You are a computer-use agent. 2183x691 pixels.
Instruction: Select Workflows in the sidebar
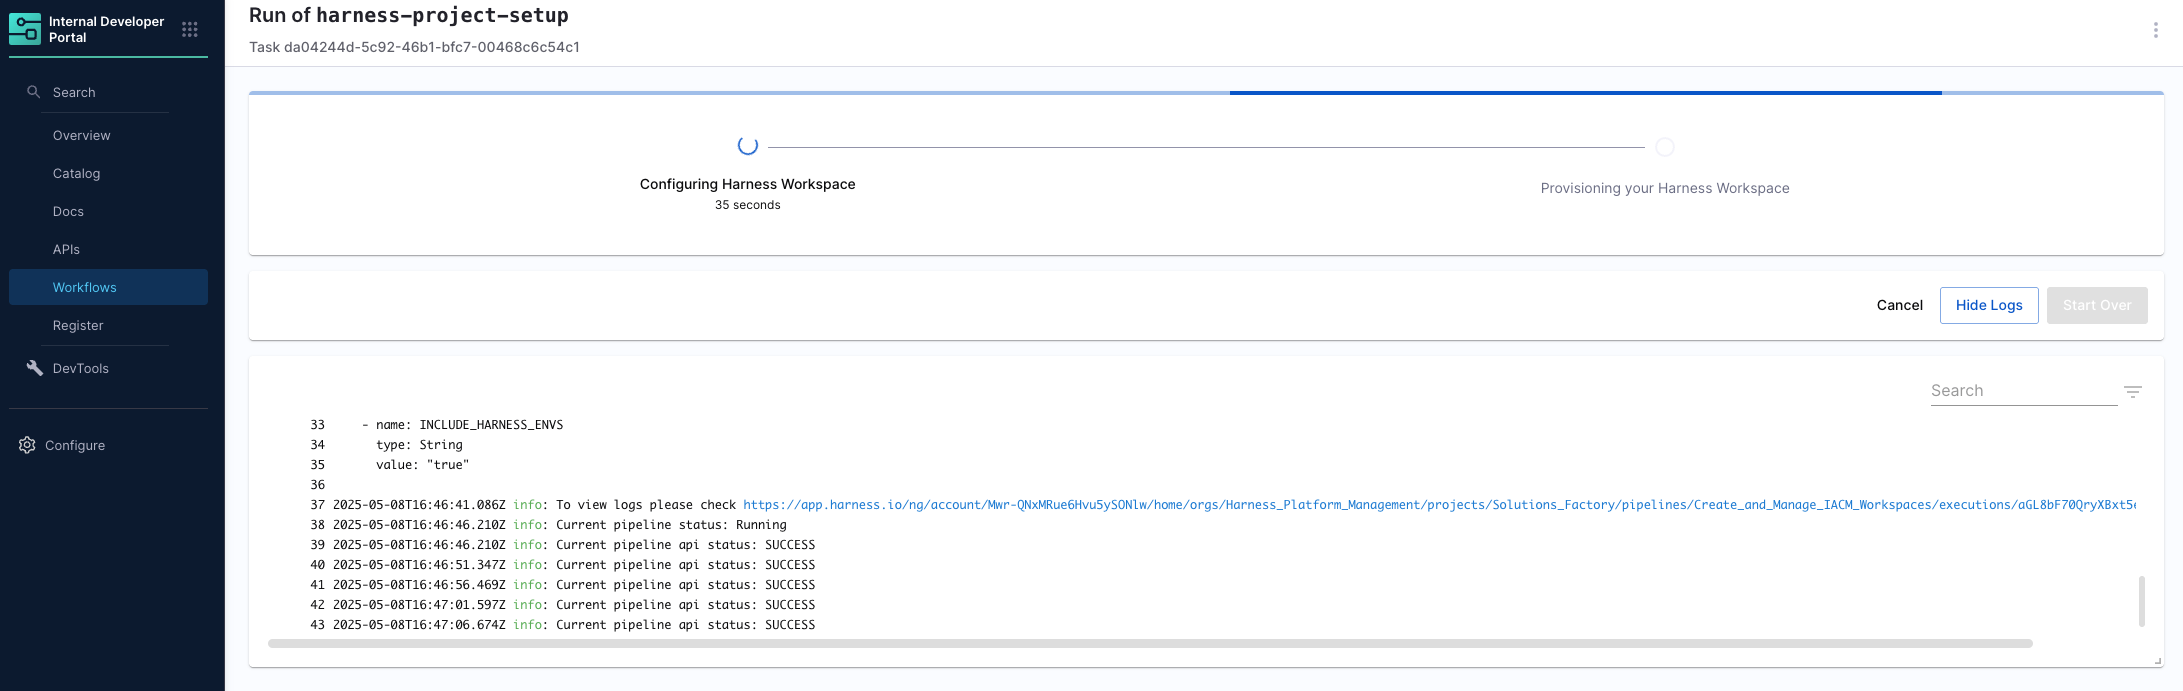pos(85,287)
